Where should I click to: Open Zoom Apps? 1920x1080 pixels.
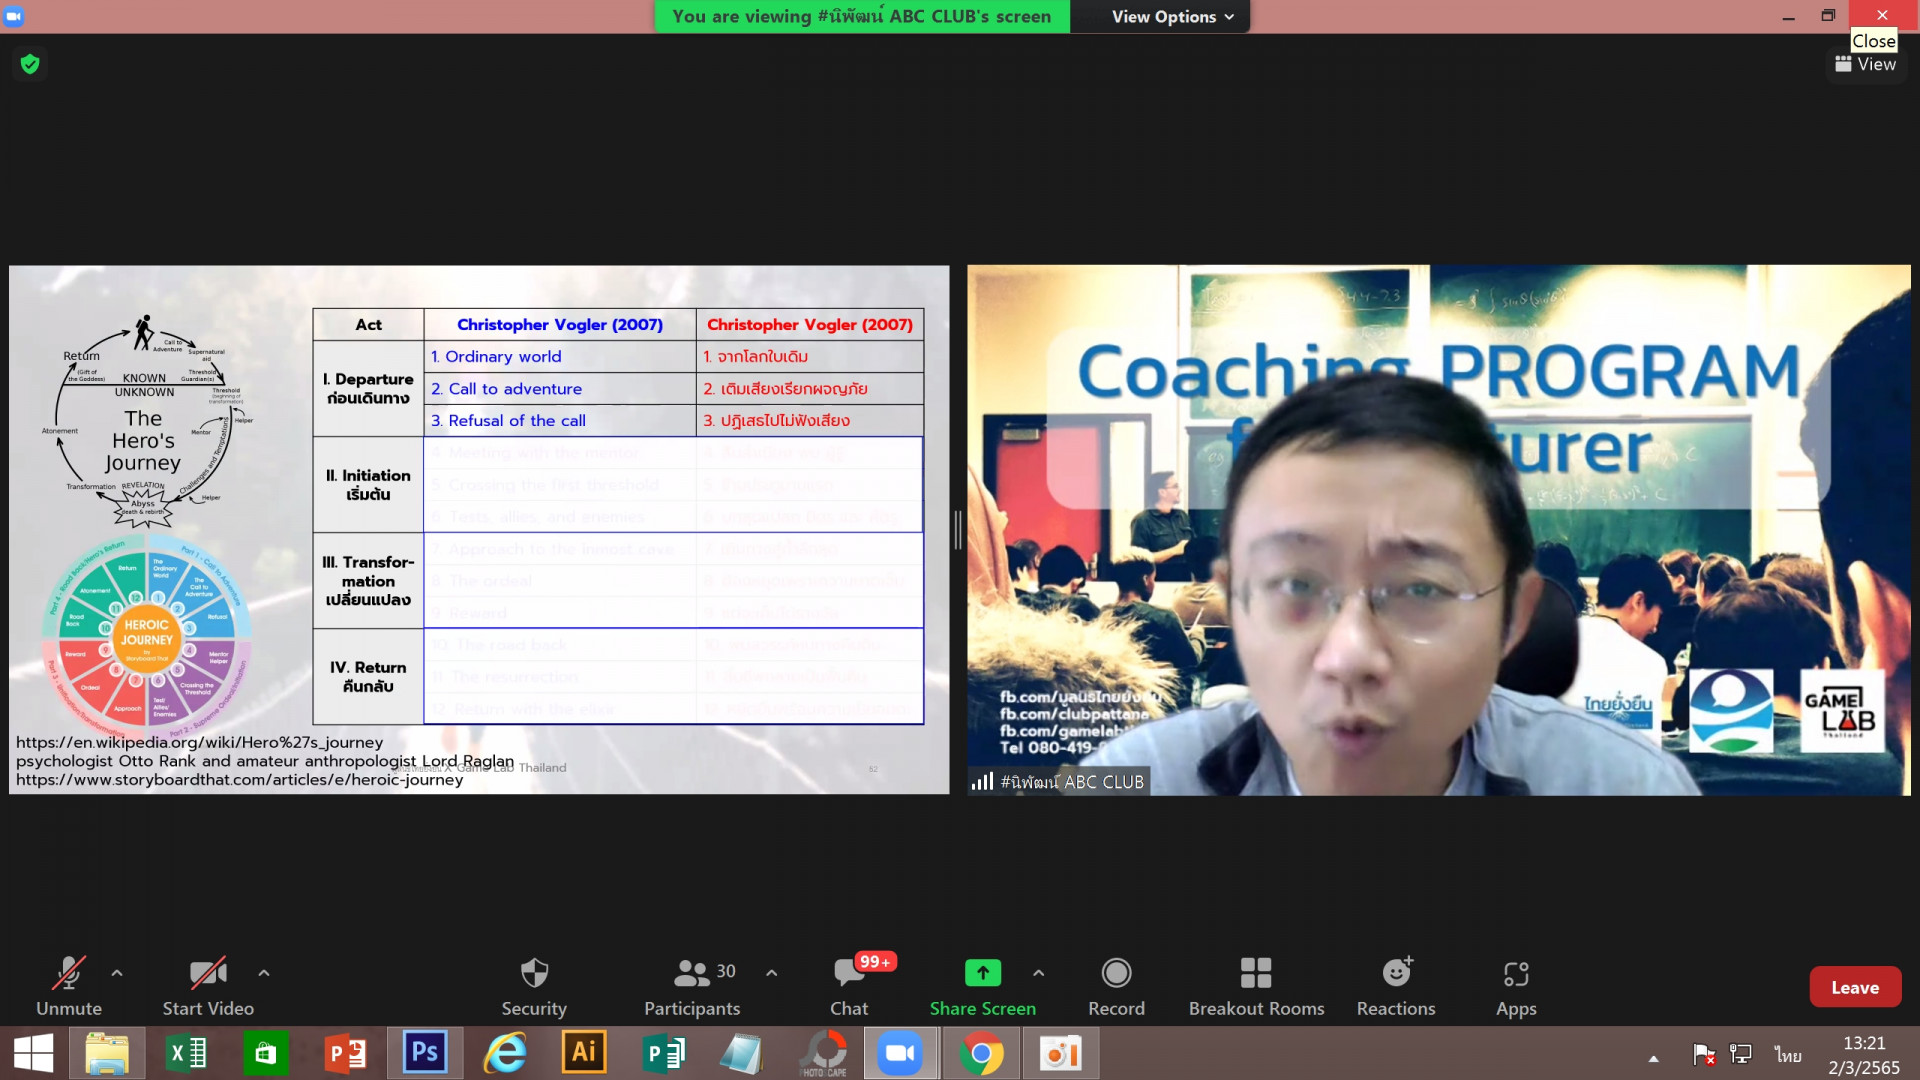1516,986
